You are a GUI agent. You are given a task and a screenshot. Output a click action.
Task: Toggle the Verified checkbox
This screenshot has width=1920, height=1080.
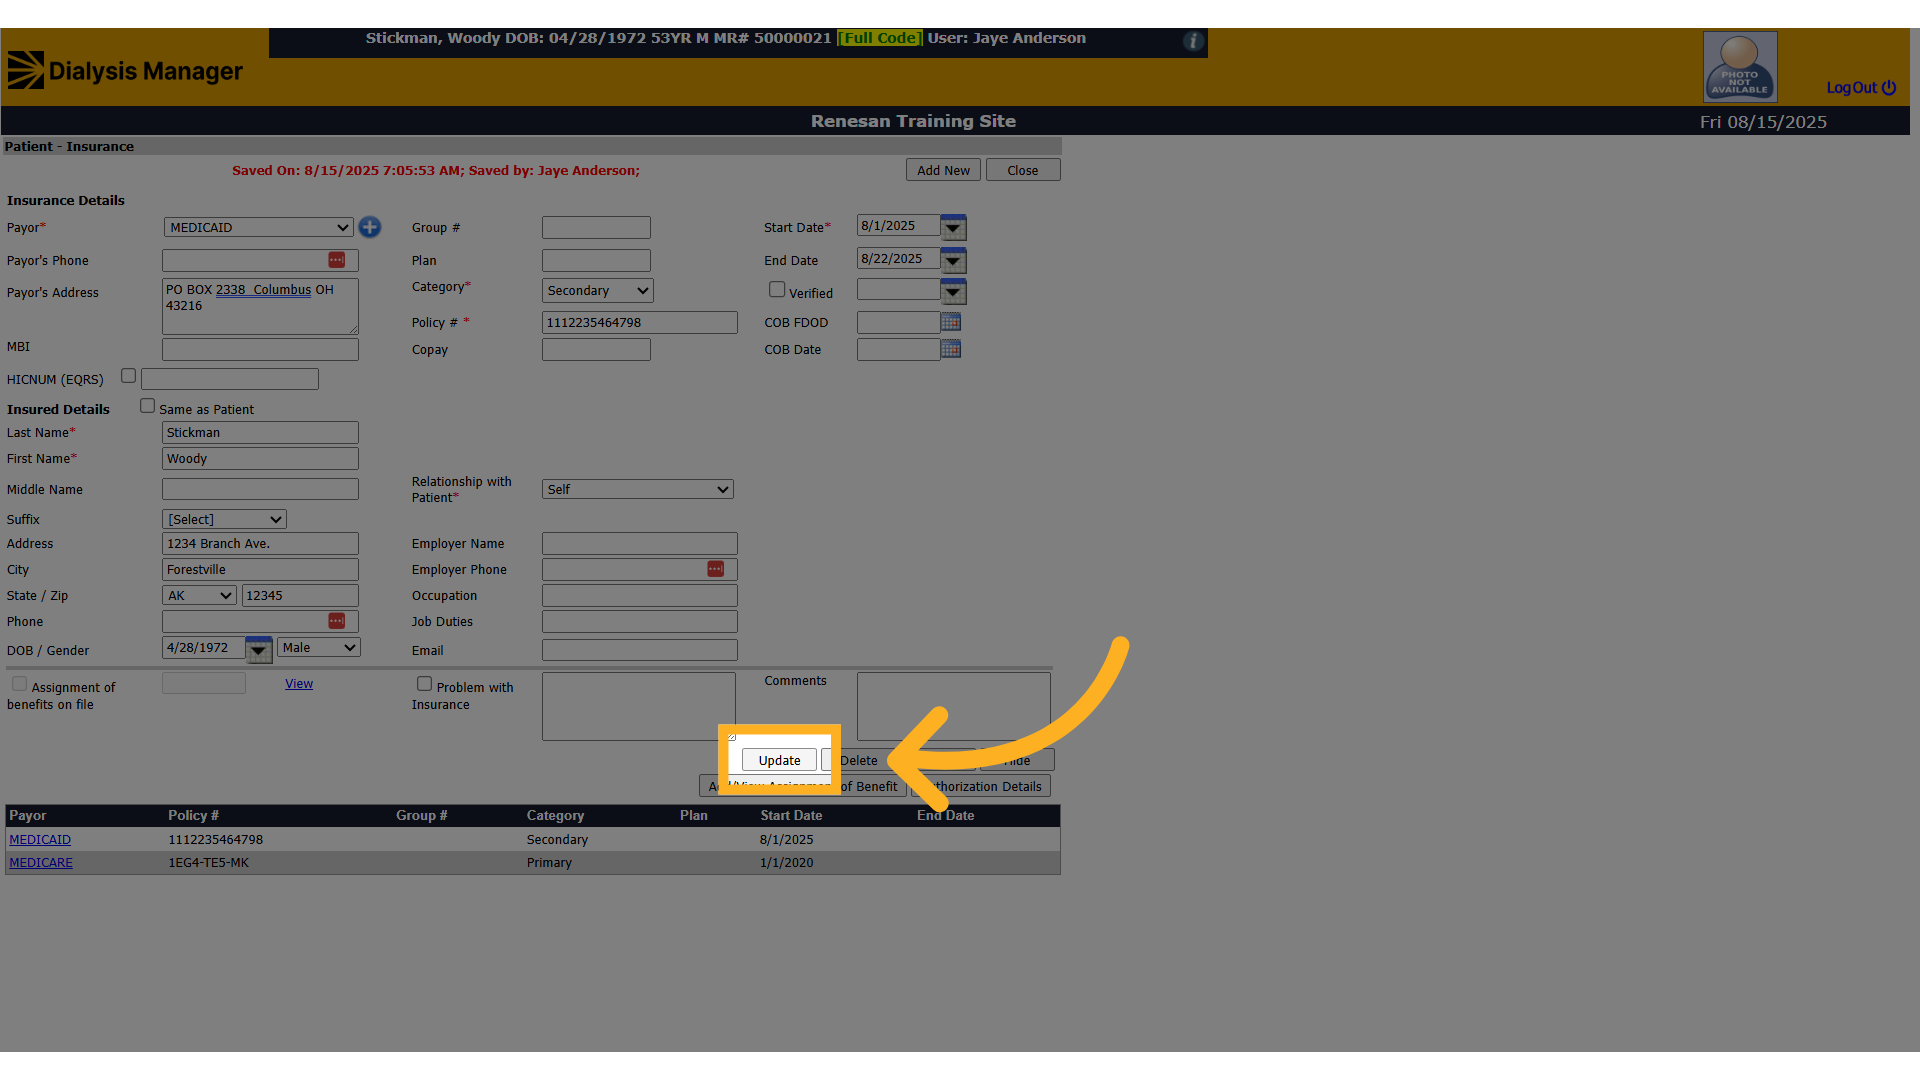(x=777, y=289)
